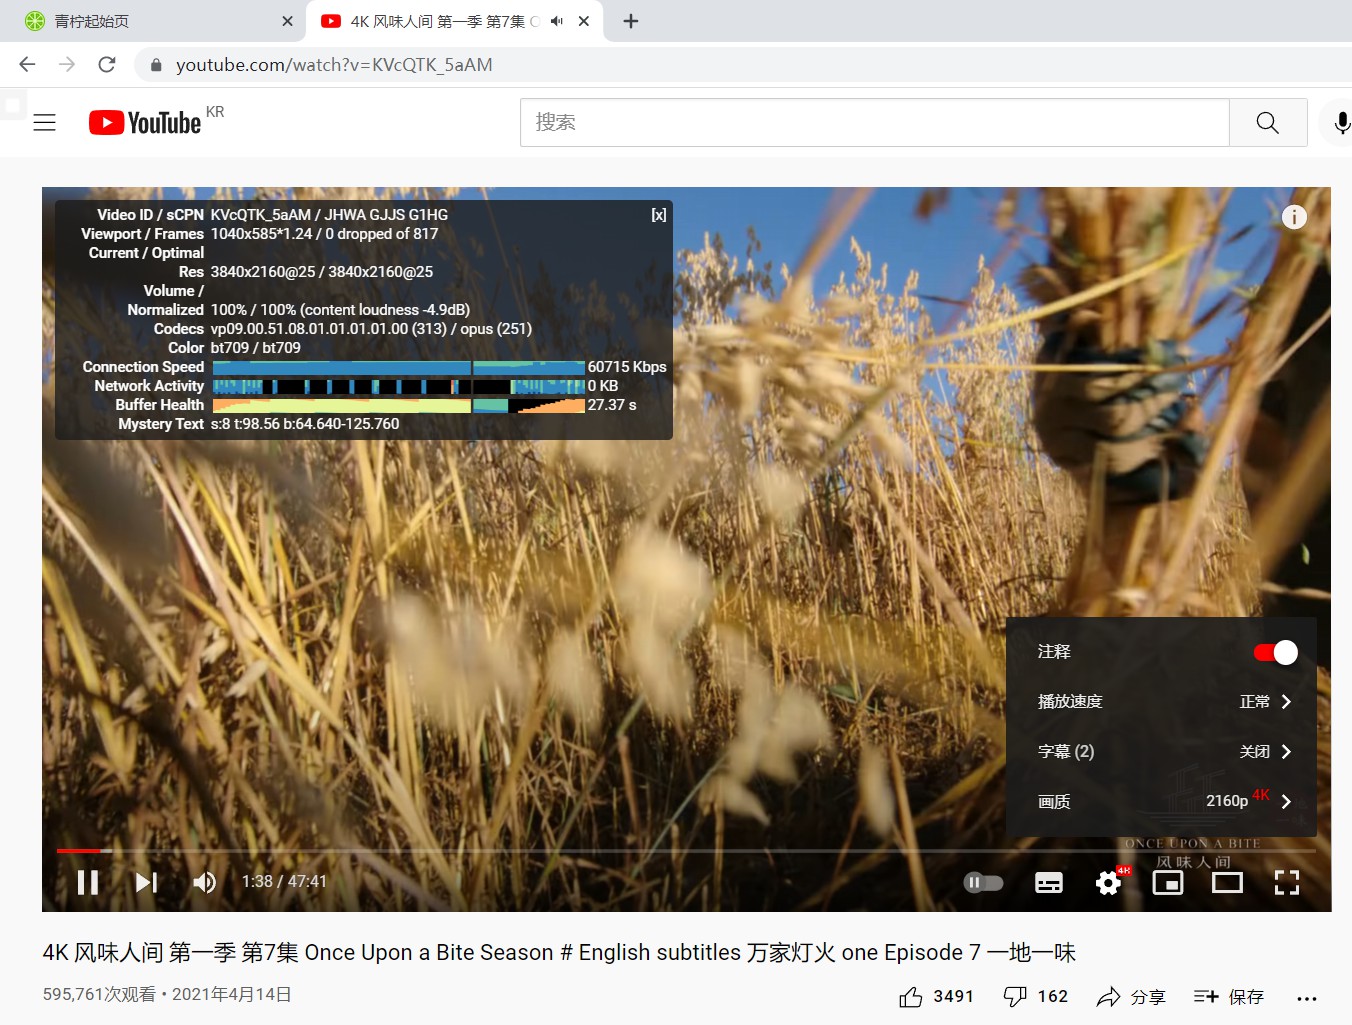Click the YouTube logo

[143, 122]
